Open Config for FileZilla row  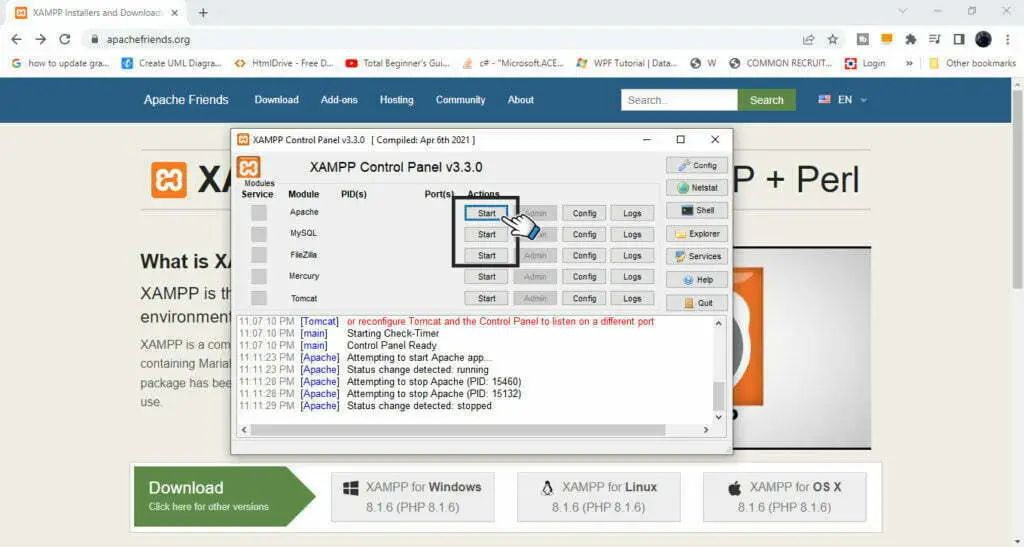[x=584, y=255]
